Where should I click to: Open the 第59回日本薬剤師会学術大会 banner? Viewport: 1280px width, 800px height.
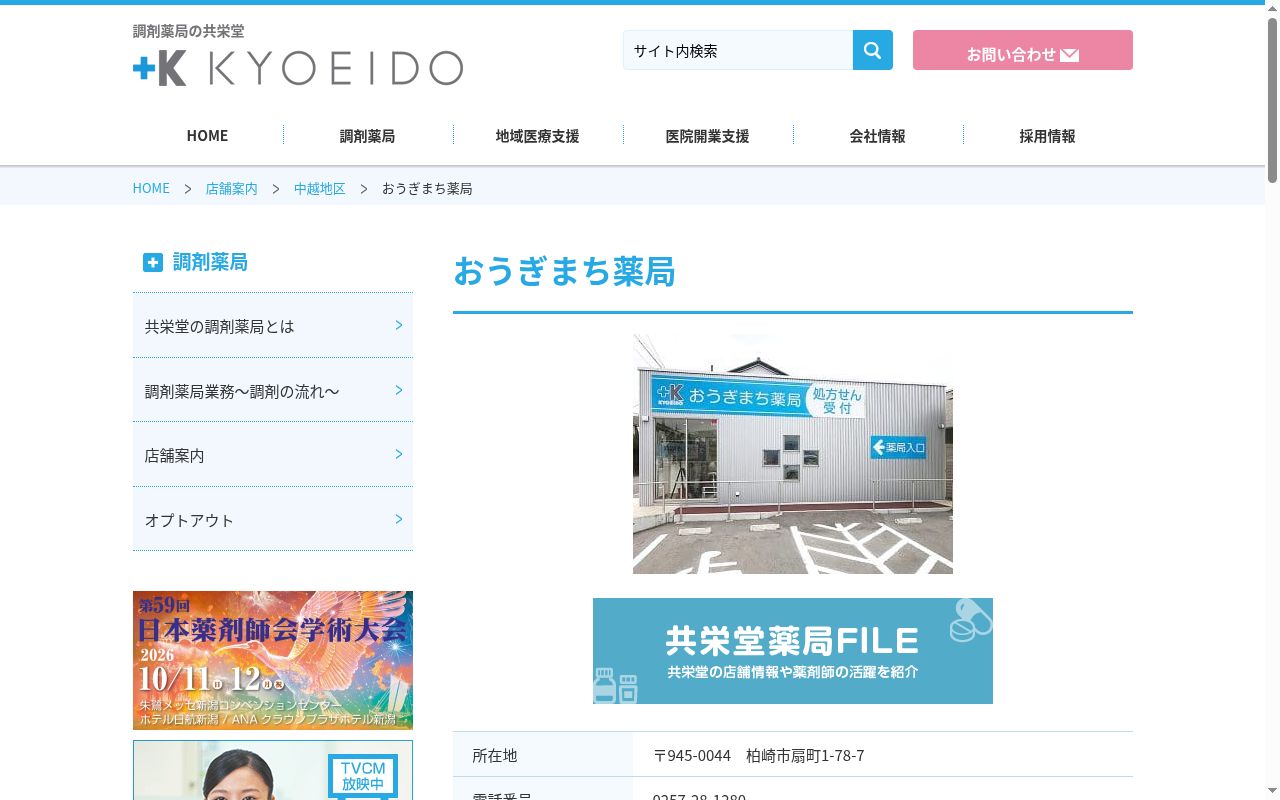point(273,660)
